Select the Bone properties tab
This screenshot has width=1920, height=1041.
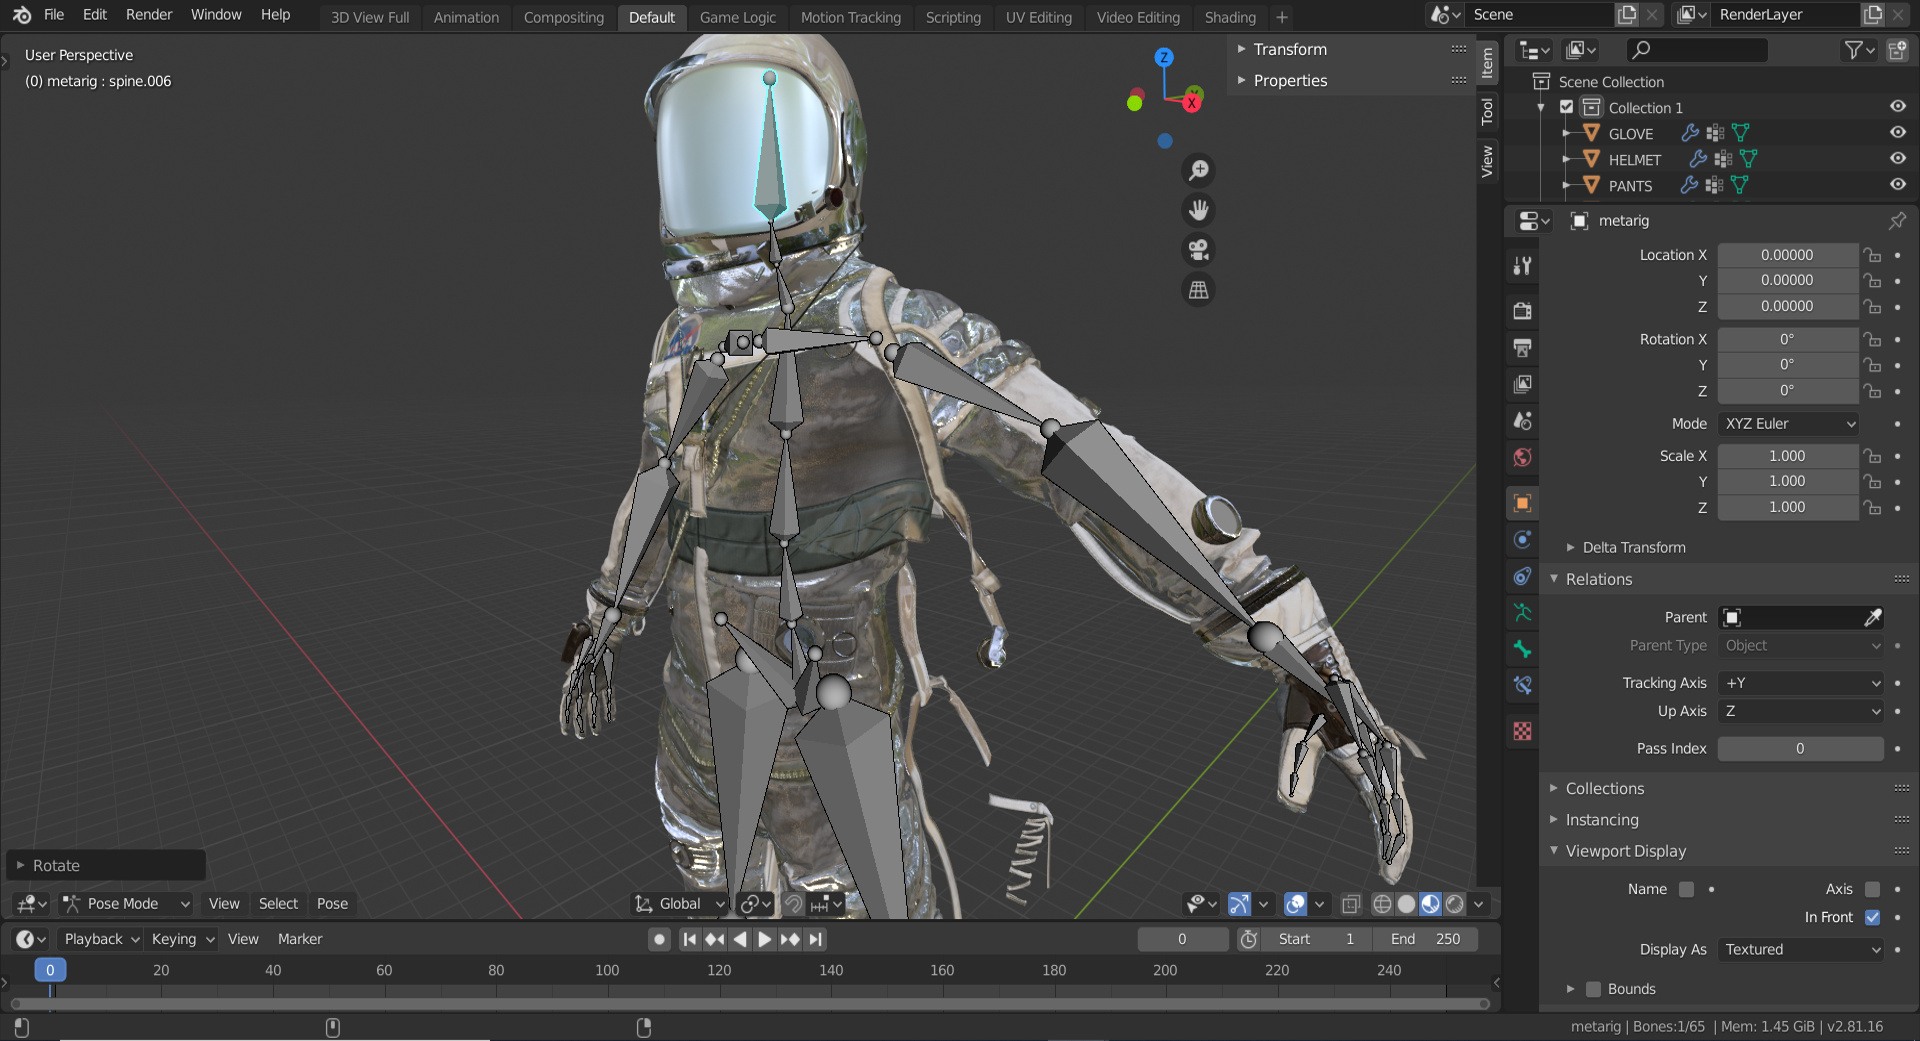(1522, 649)
